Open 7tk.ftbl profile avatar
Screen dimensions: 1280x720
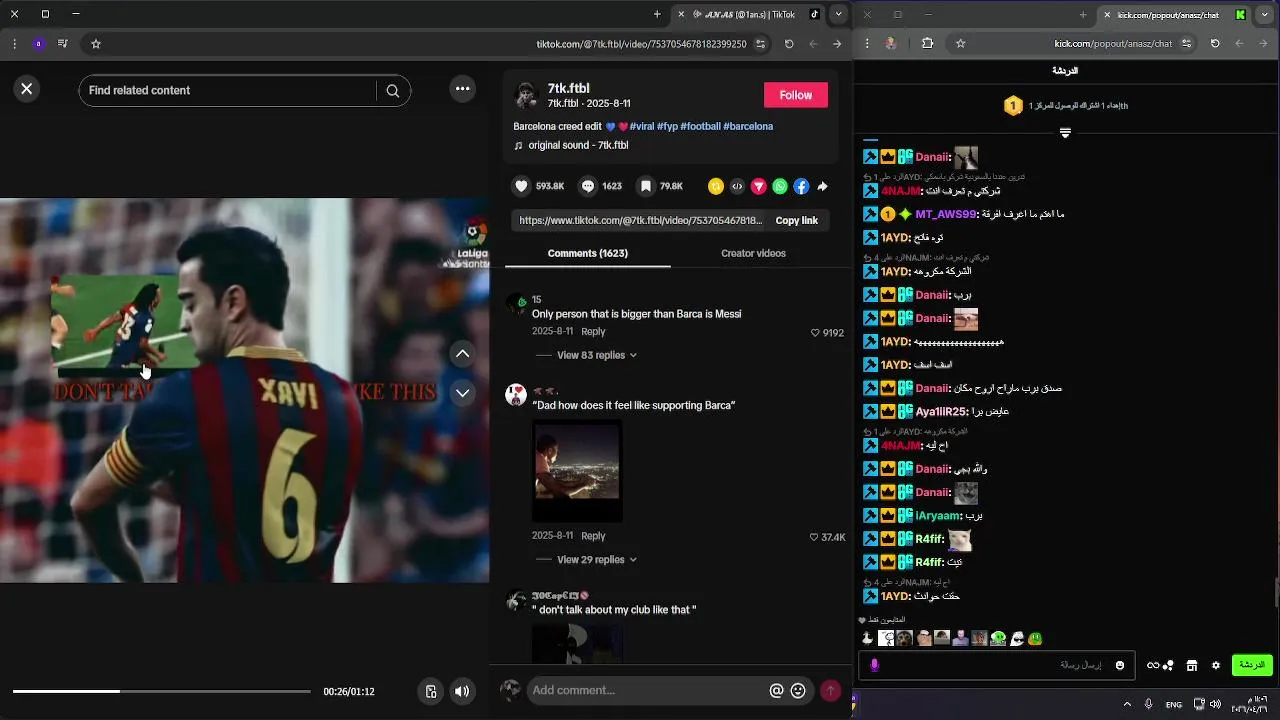pos(526,95)
